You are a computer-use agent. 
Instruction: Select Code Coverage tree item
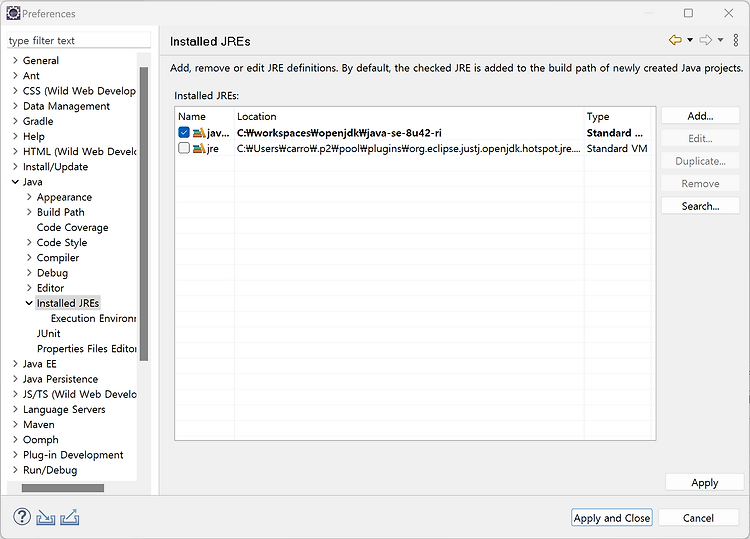click(x=72, y=227)
